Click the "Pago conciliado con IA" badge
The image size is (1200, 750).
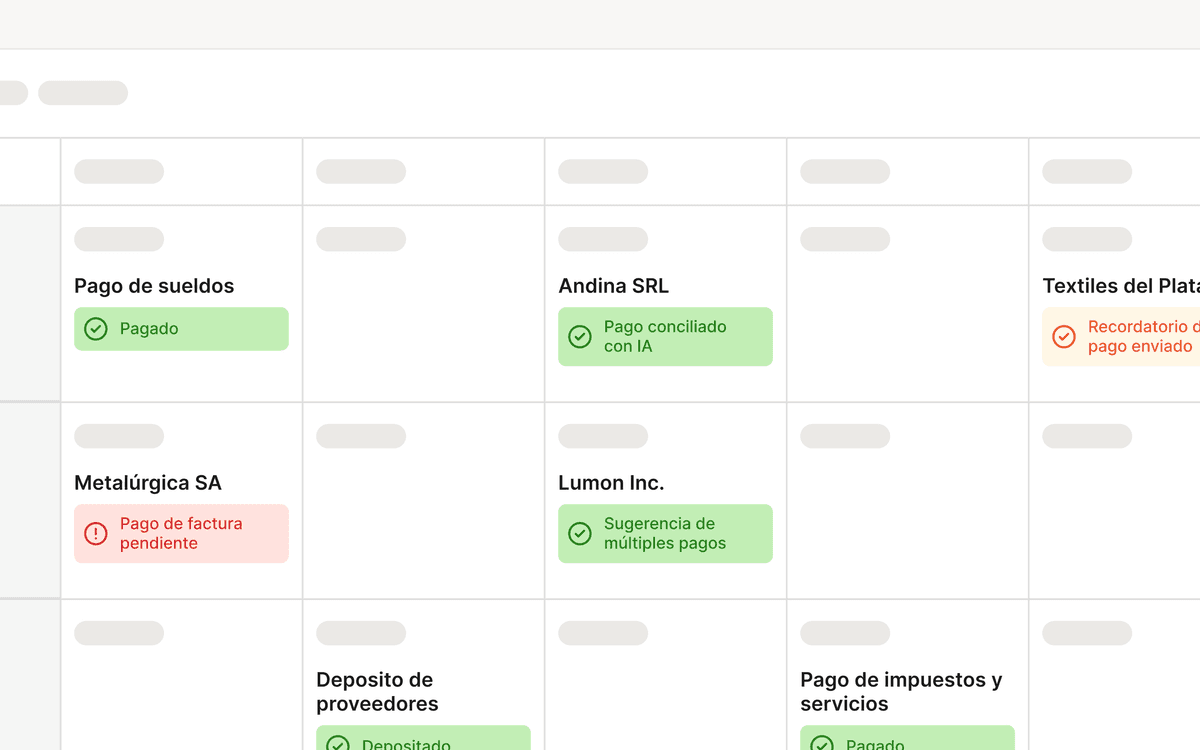click(x=665, y=337)
